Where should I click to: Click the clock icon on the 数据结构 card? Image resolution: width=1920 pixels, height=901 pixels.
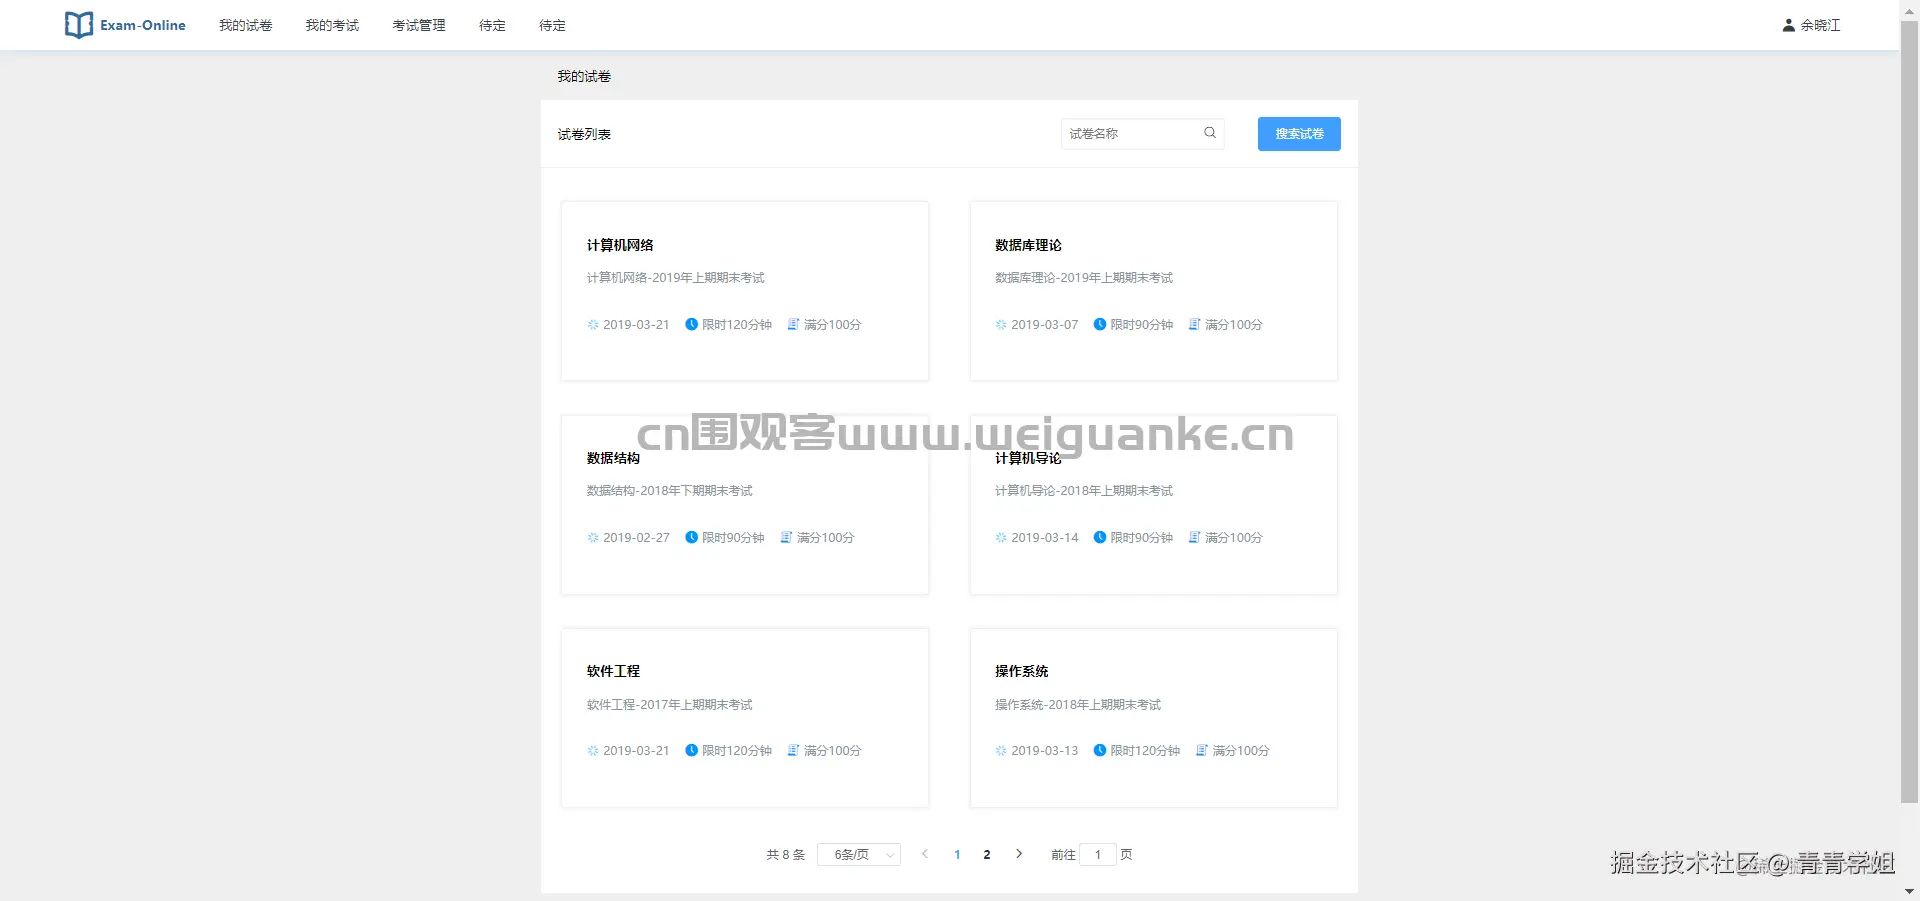point(691,538)
